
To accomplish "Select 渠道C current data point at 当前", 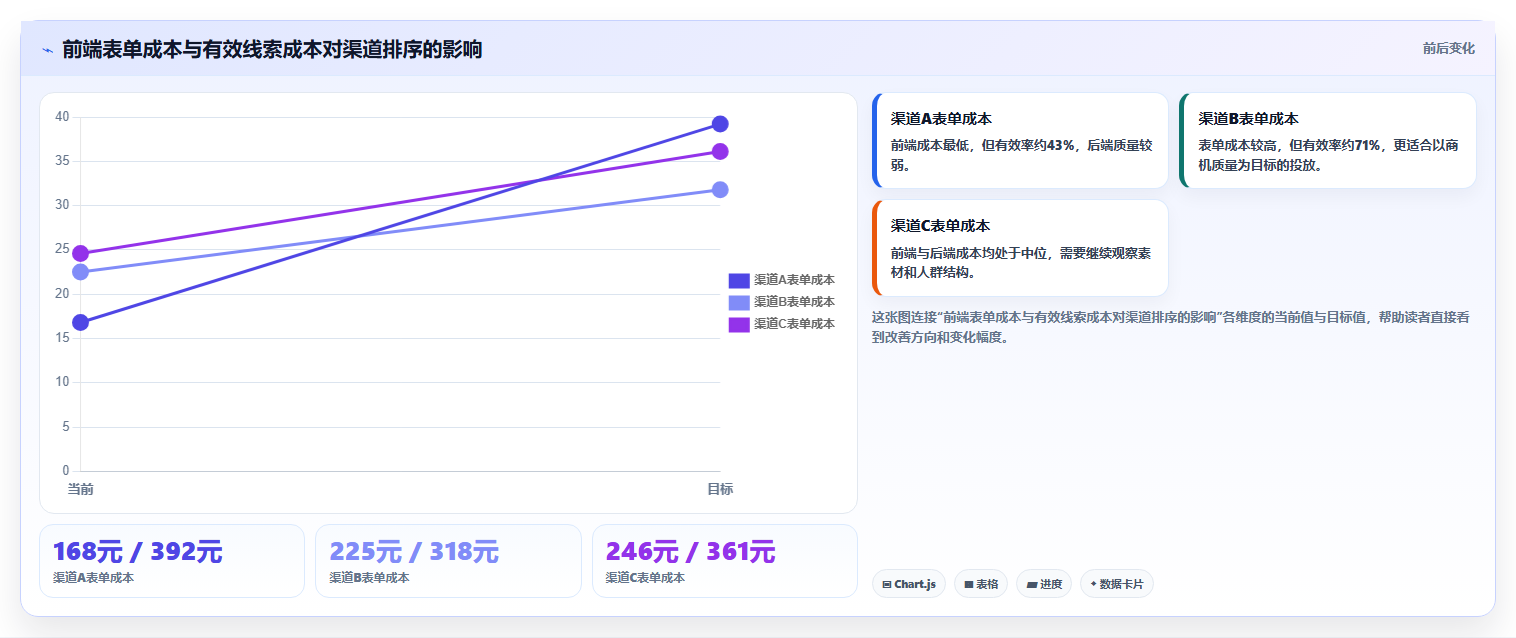I will (81, 253).
